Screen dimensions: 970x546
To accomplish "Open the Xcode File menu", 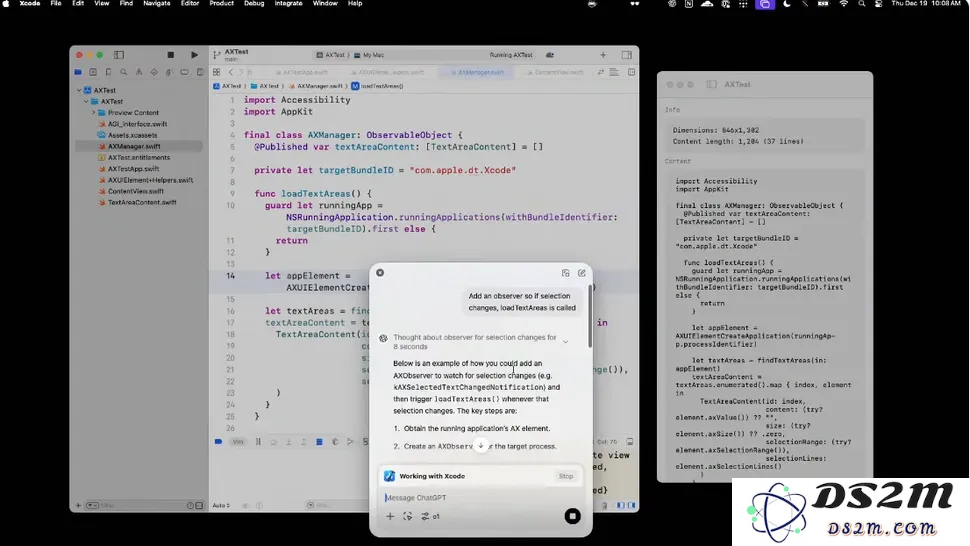I will 56,4.
